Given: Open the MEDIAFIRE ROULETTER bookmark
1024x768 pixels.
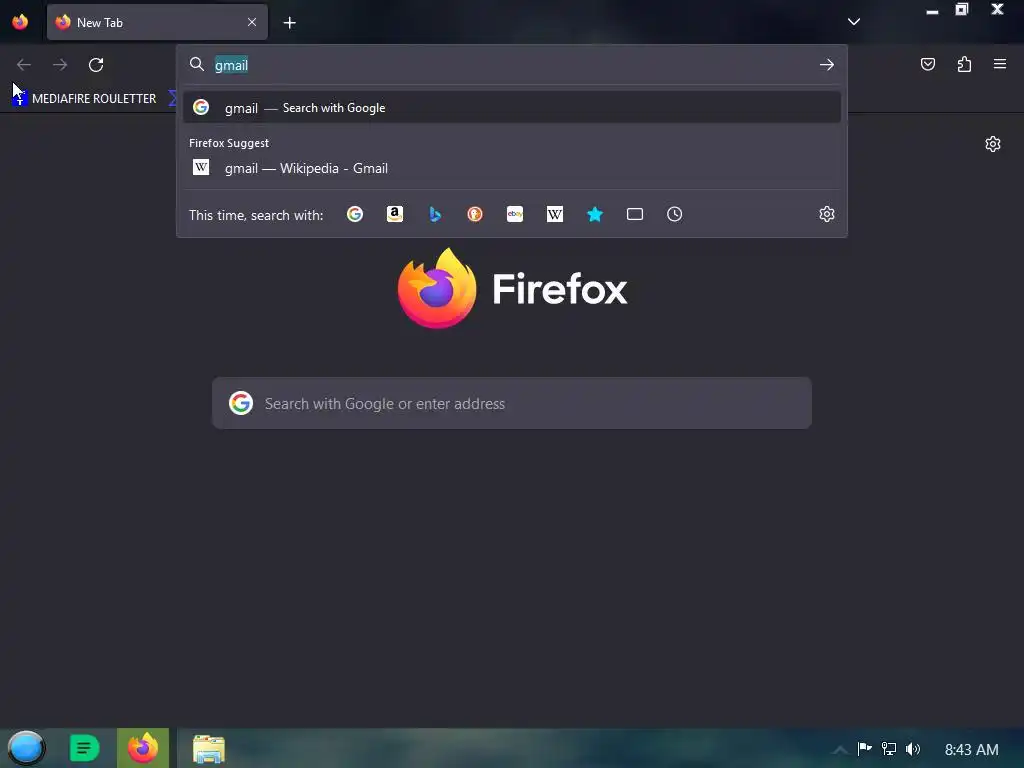Looking at the screenshot, I should (85, 99).
